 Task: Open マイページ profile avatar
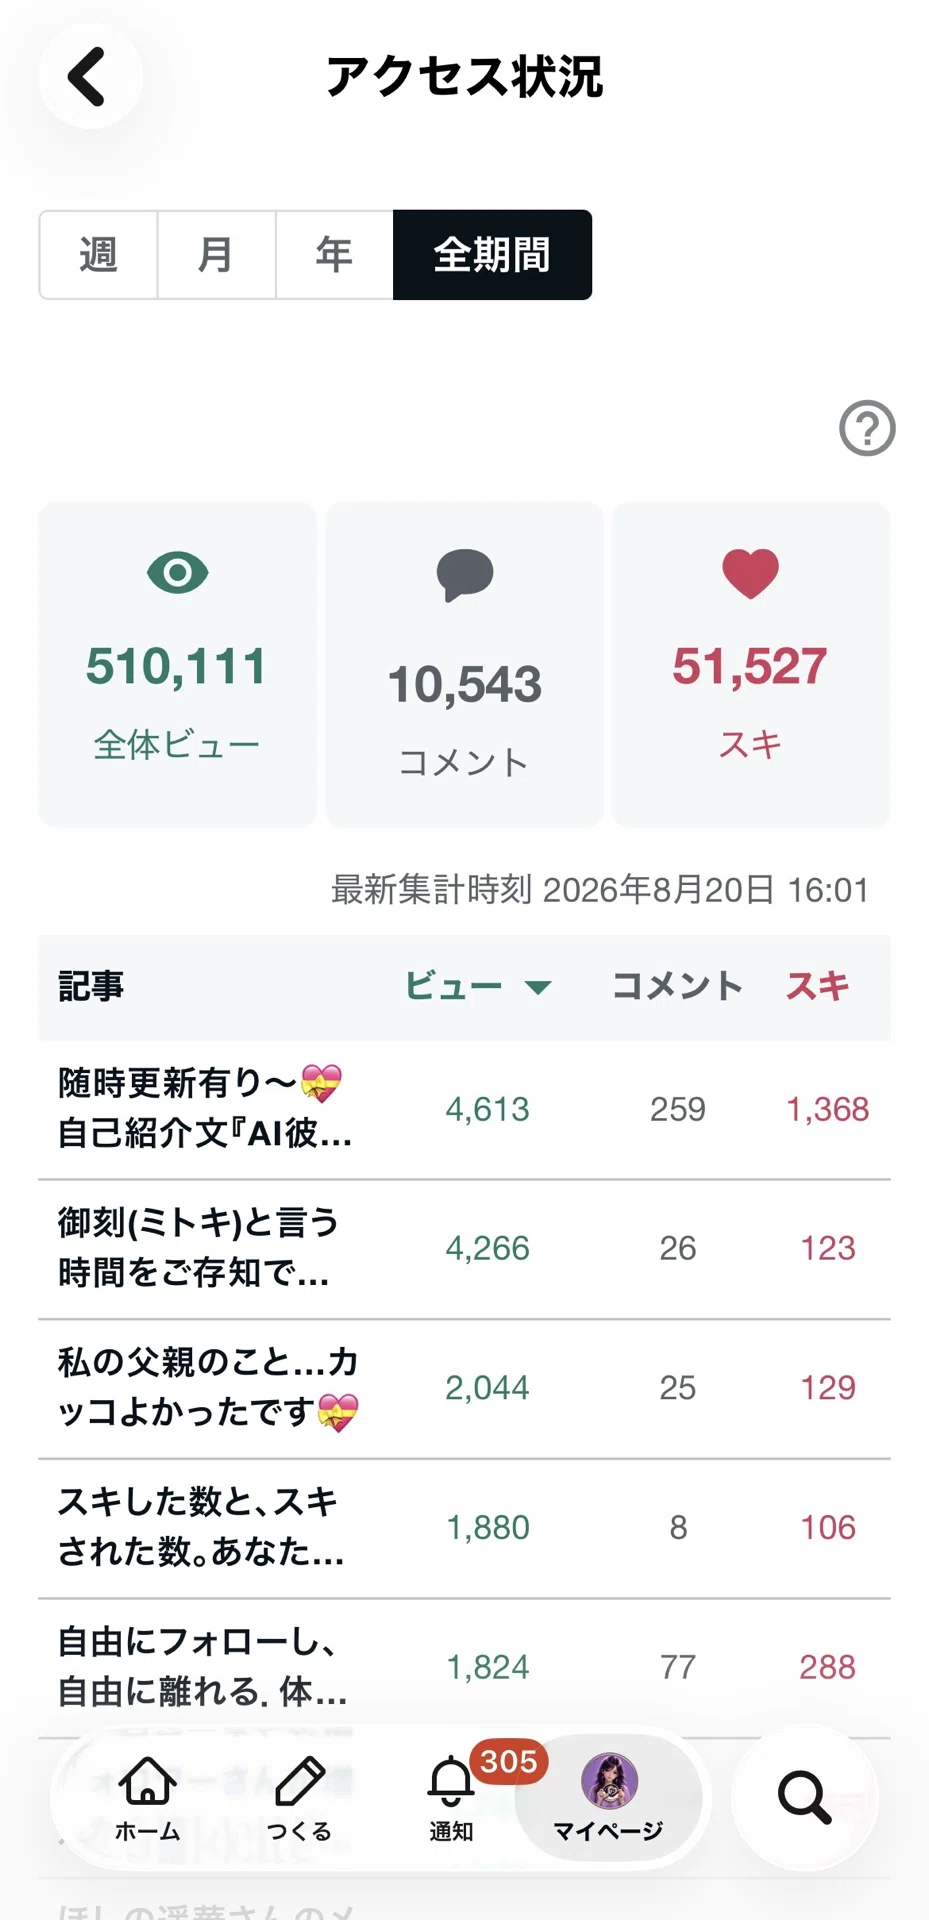(609, 1798)
